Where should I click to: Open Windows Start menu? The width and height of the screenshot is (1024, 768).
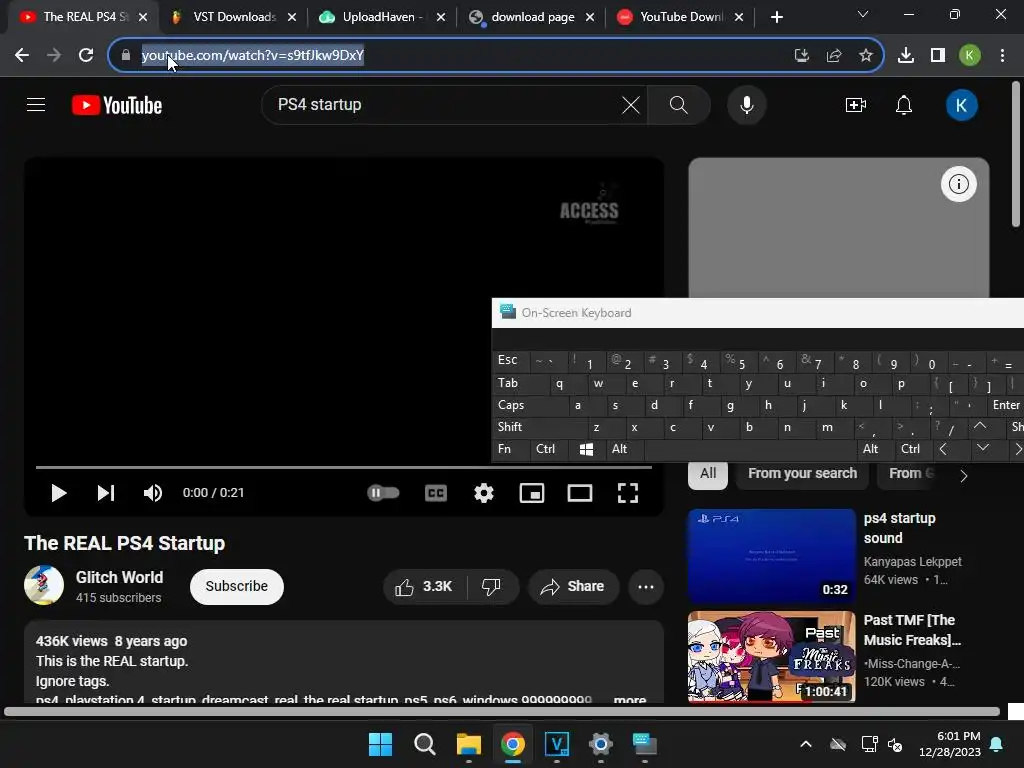tap(380, 744)
